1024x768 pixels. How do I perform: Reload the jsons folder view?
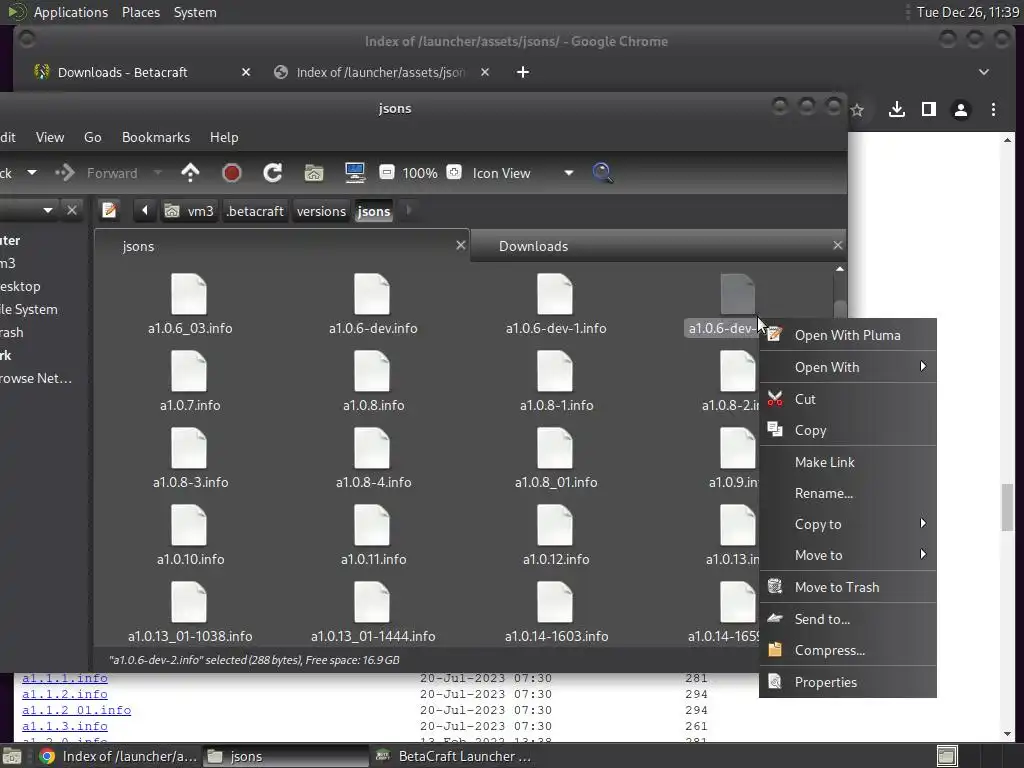[272, 173]
